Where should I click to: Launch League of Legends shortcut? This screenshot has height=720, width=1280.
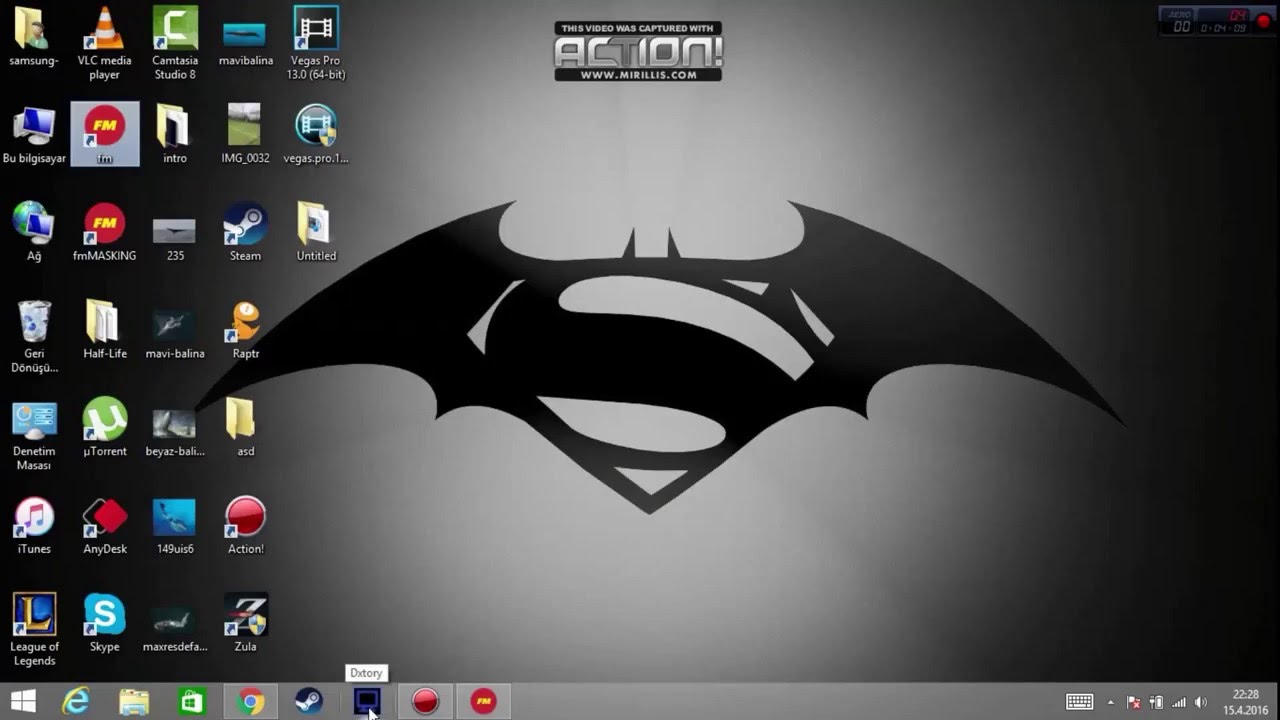pyautogui.click(x=34, y=630)
